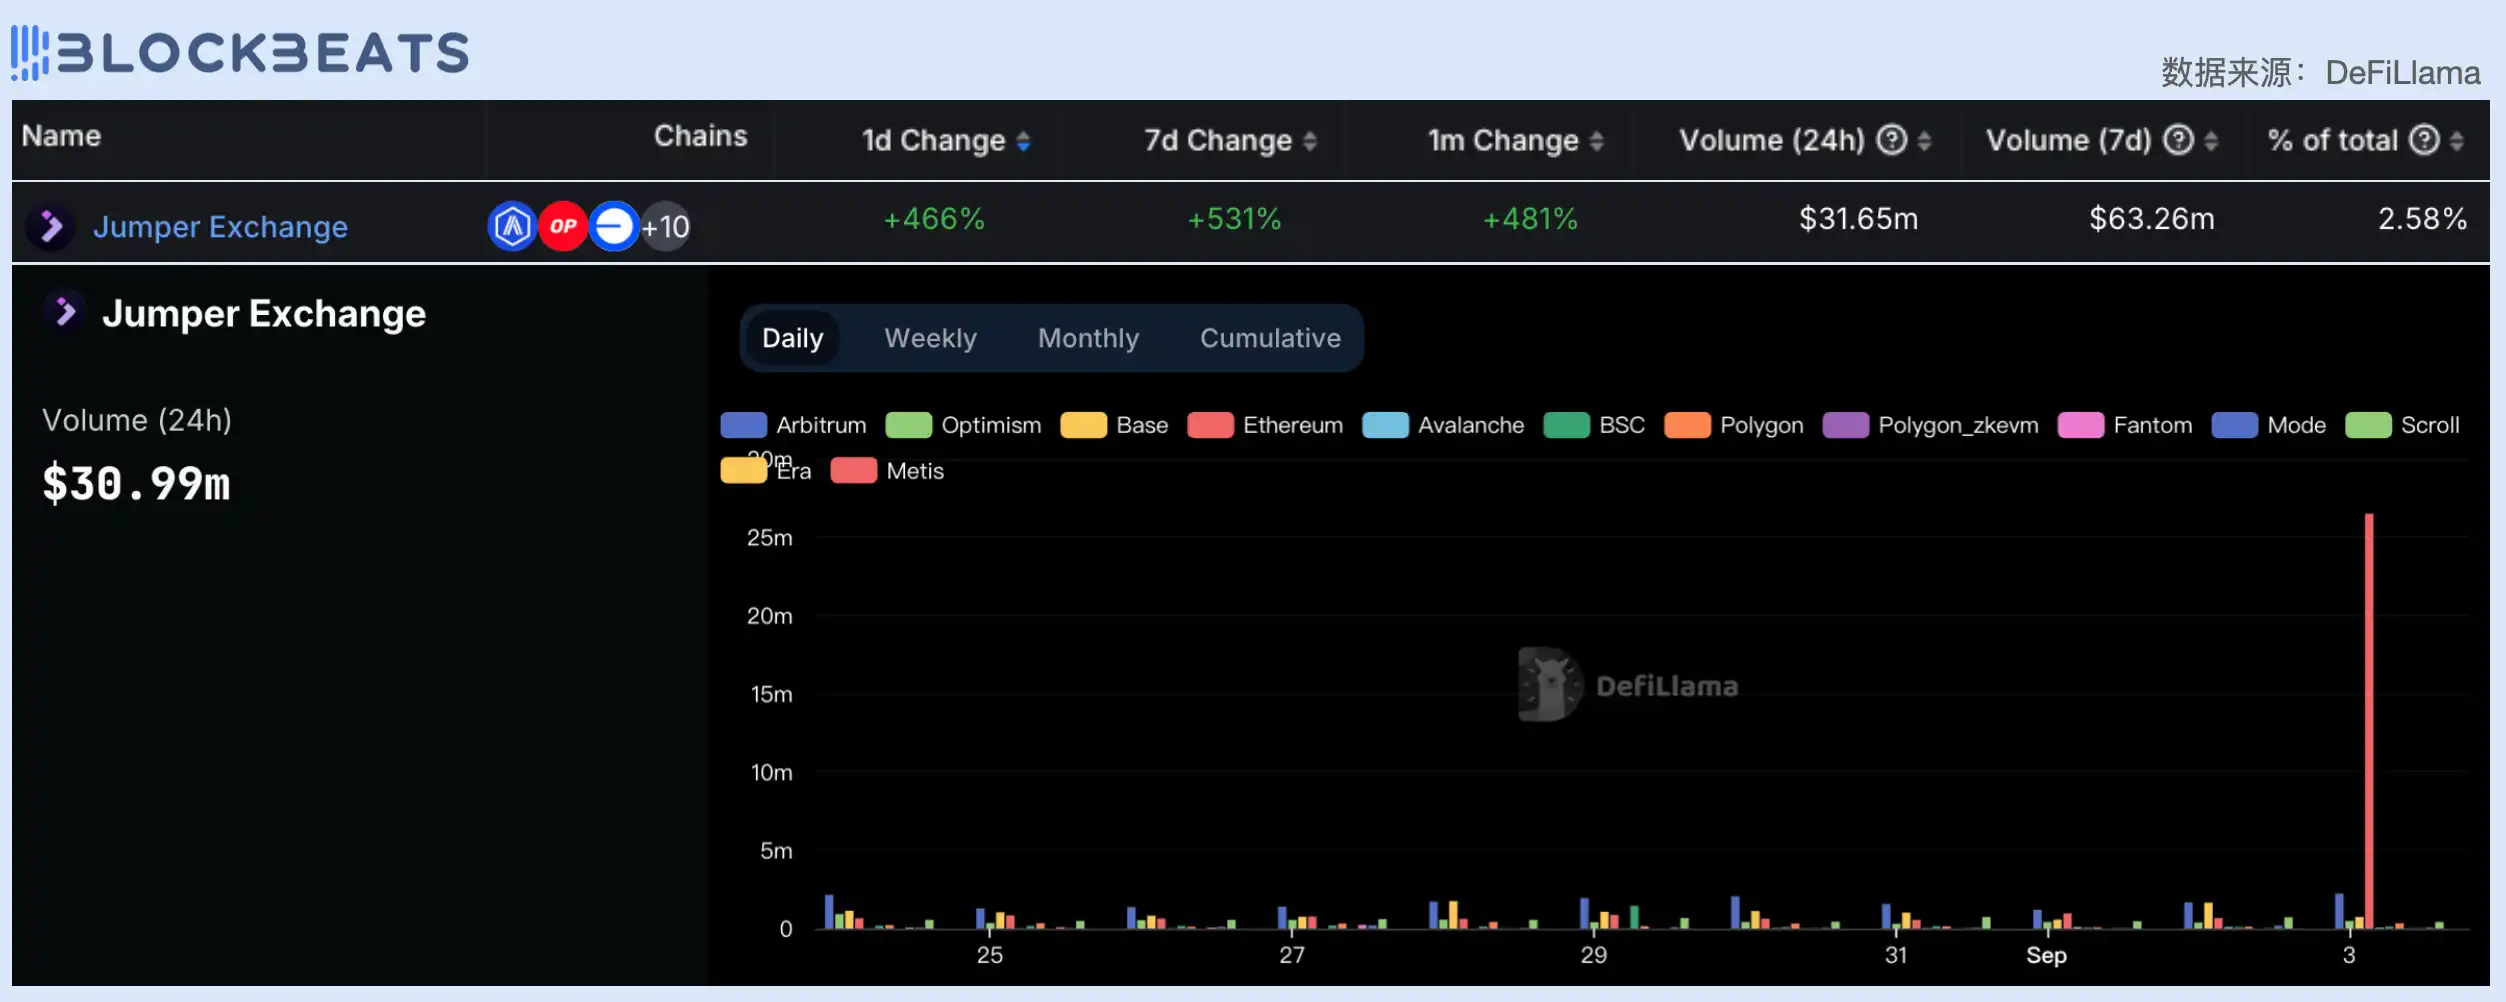Image resolution: width=2506 pixels, height=1002 pixels.
Task: Click the BlockBeats logo
Action: click(240, 52)
